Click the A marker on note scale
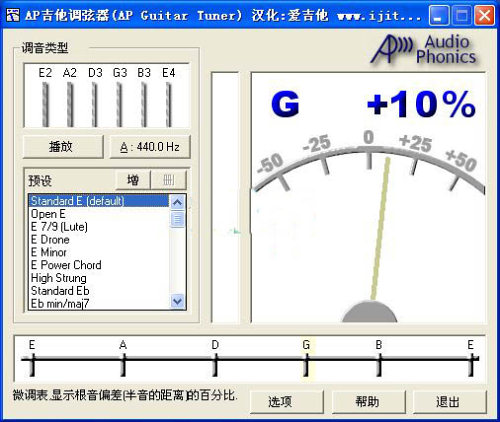The height and width of the screenshot is (422, 500). click(x=123, y=358)
